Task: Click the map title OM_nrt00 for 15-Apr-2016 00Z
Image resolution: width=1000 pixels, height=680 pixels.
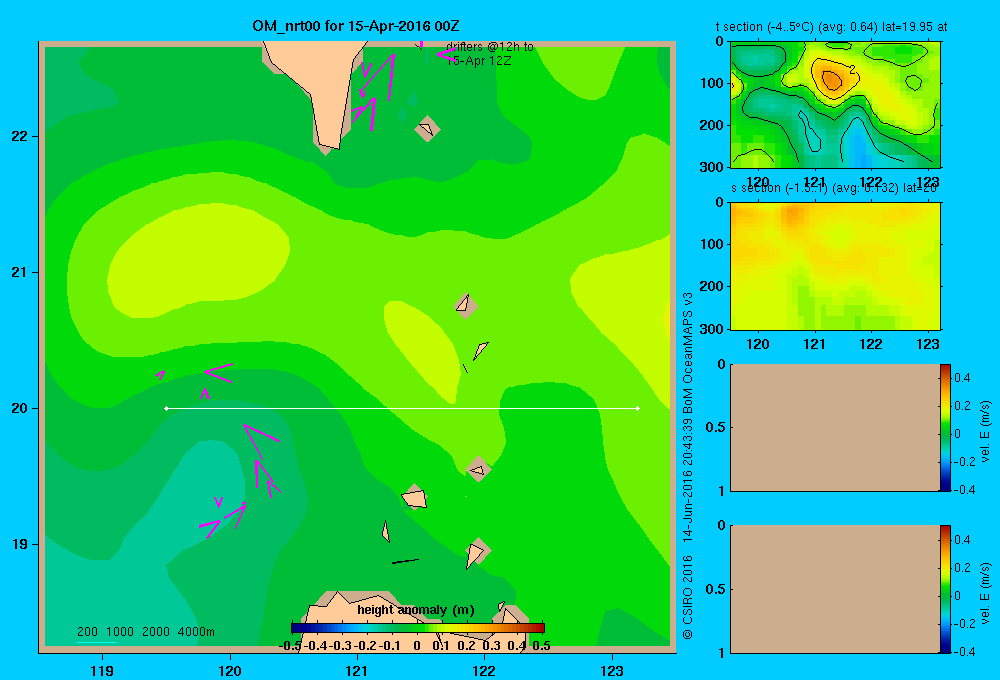Action: (356, 26)
